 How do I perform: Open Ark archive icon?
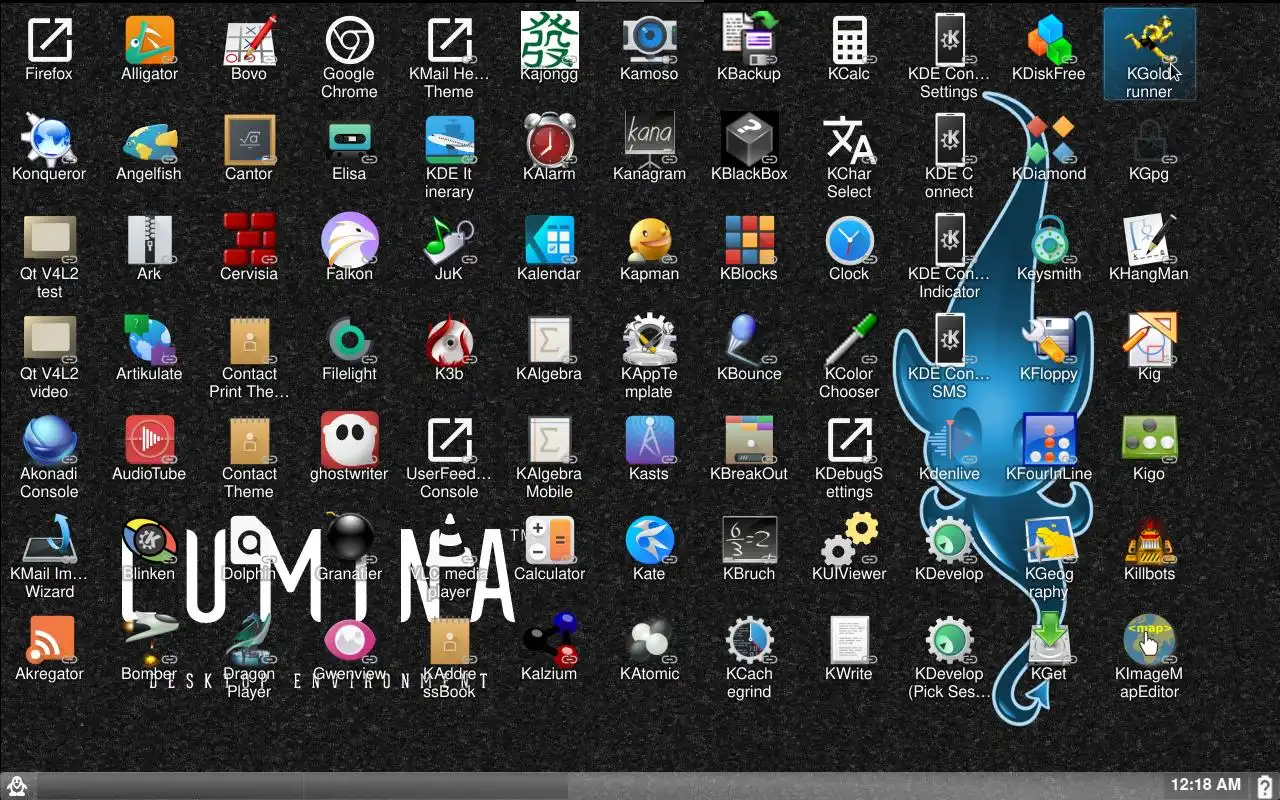click(x=149, y=240)
